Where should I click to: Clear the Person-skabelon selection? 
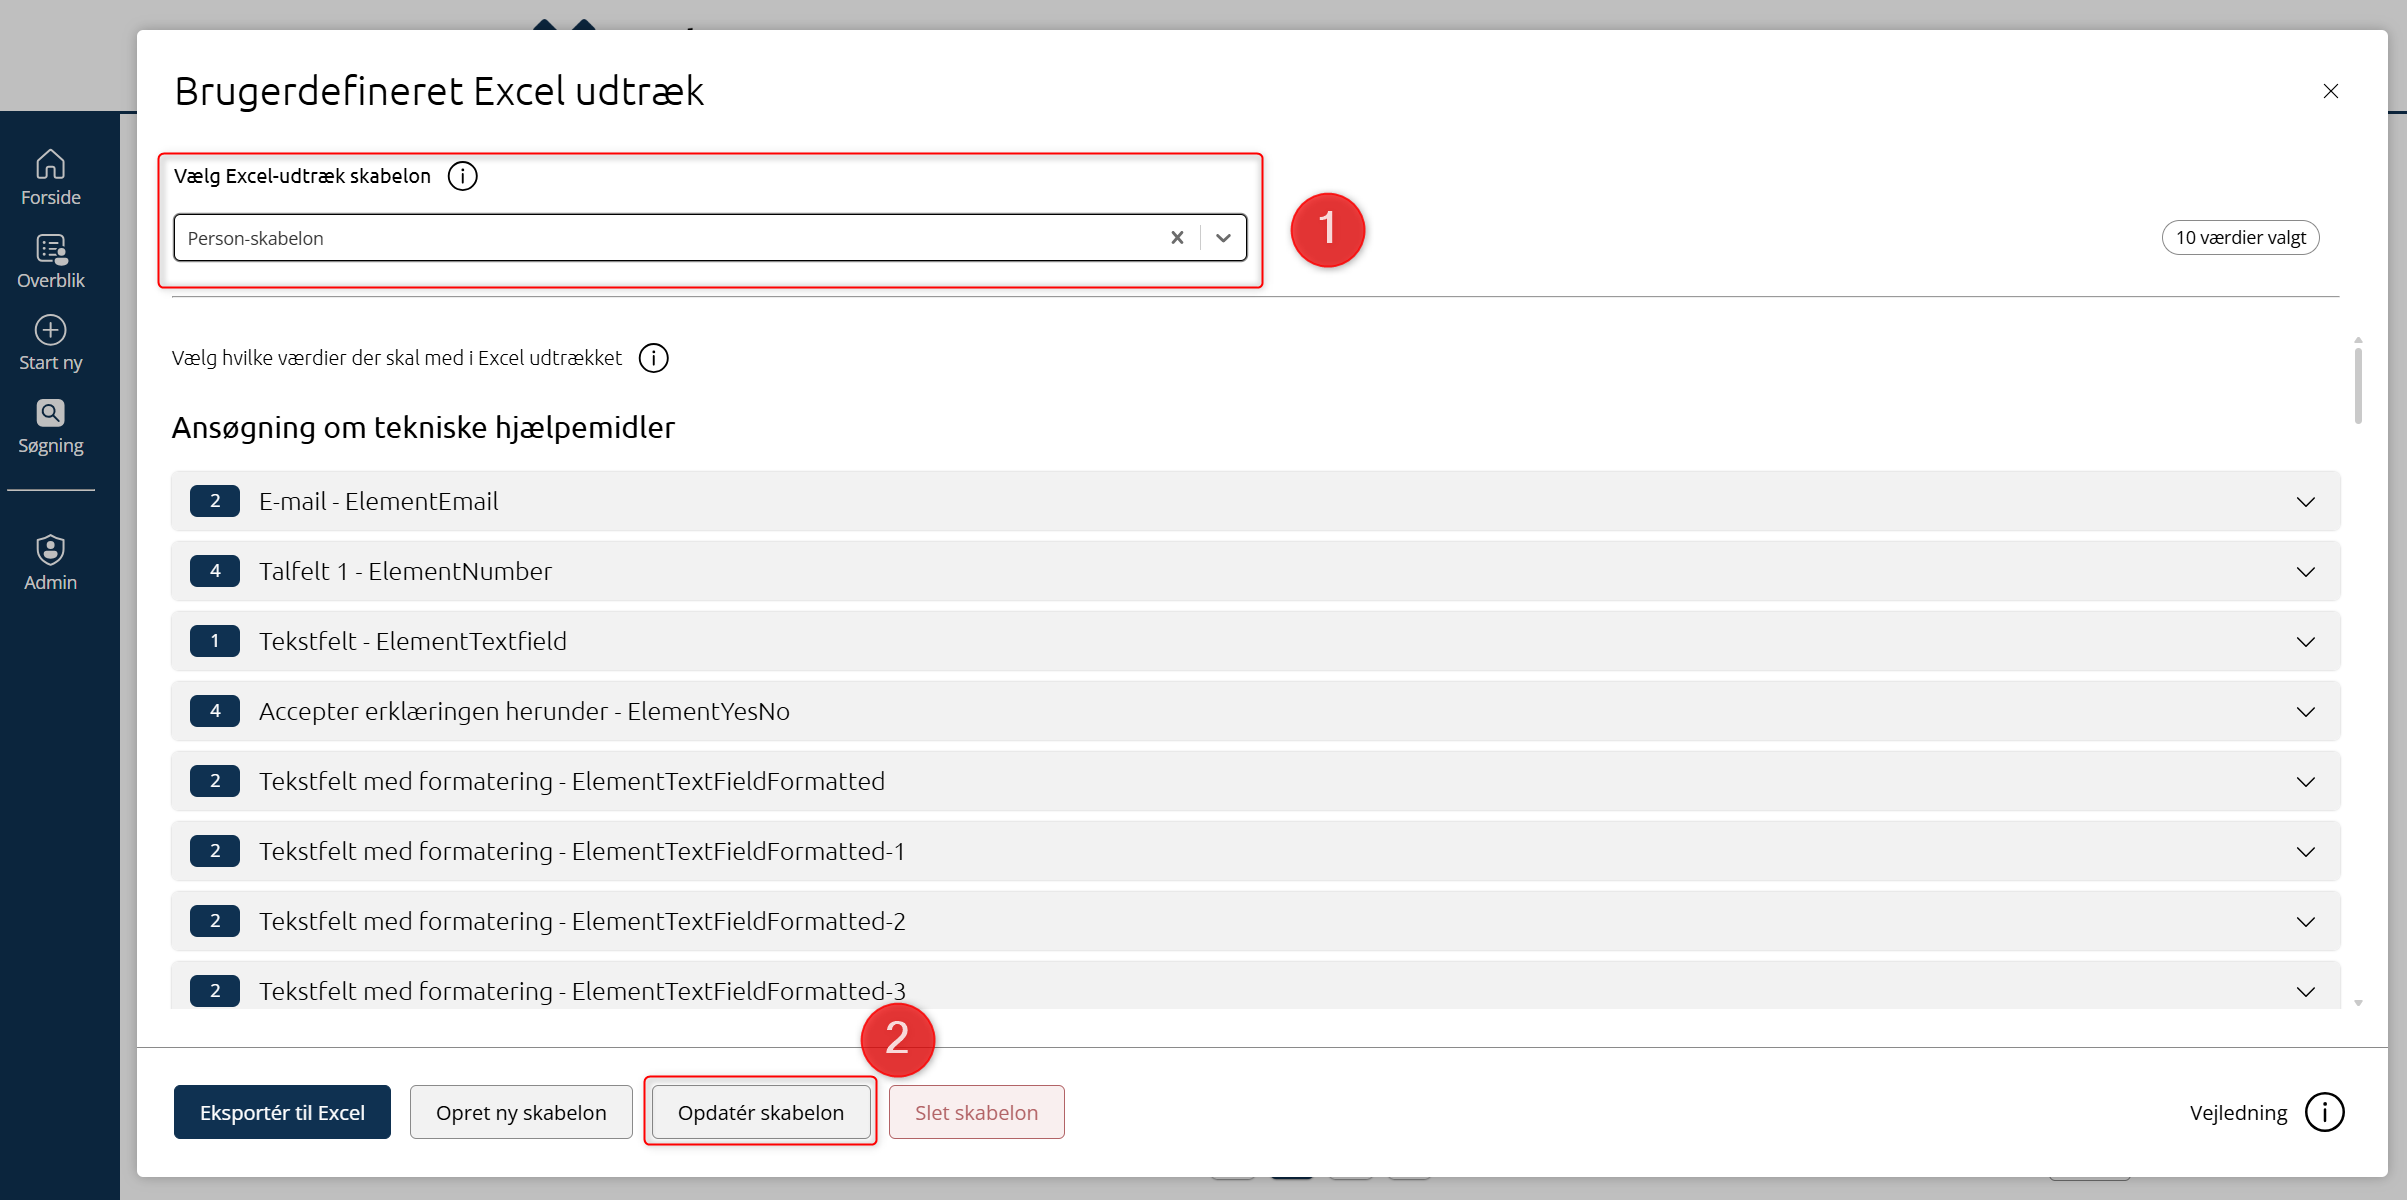pos(1177,238)
